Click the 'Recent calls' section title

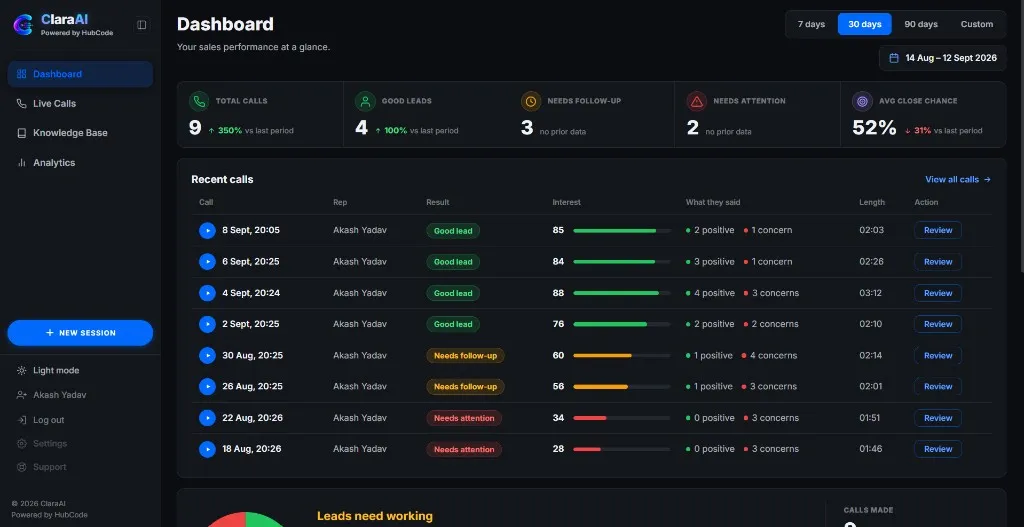(222, 180)
